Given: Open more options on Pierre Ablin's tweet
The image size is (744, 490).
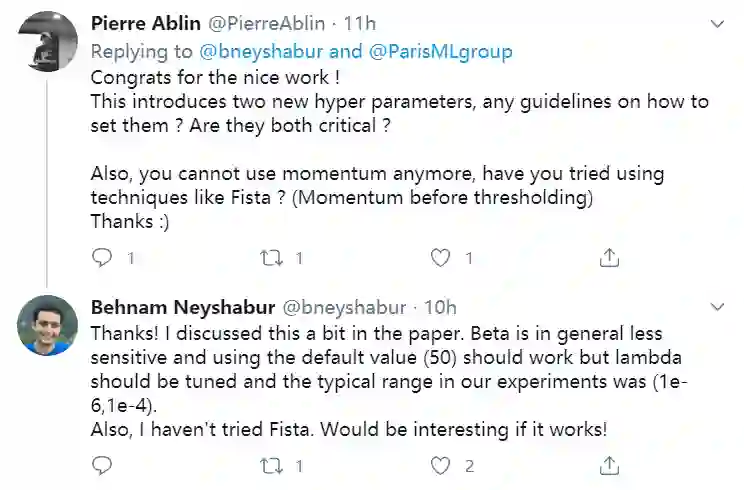Looking at the screenshot, I should click(717, 22).
